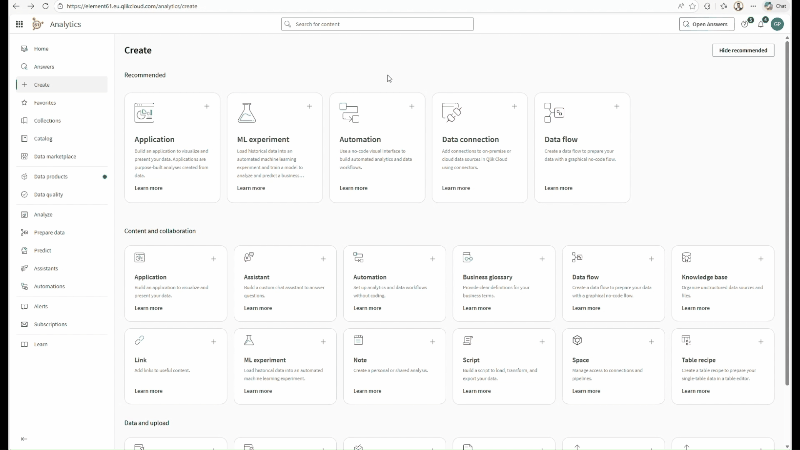Screen dimensions: 800x450
Task: Click plus on the Assistant card
Action: click(323, 259)
